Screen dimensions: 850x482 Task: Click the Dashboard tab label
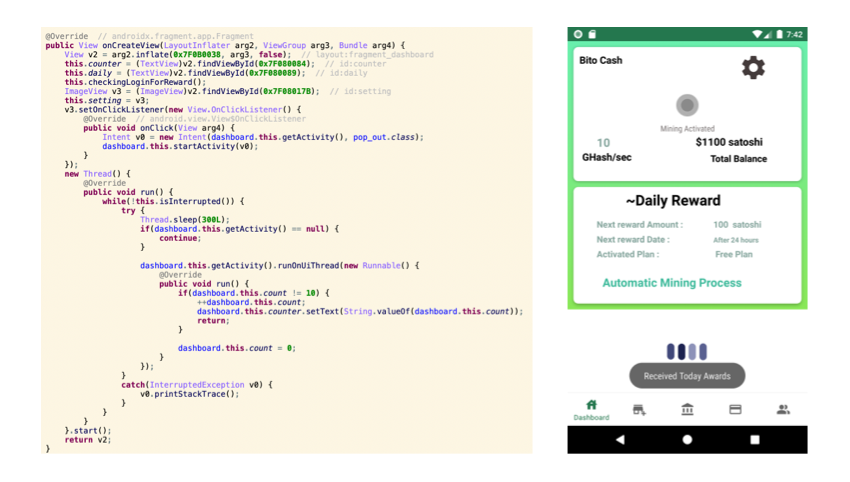(591, 418)
